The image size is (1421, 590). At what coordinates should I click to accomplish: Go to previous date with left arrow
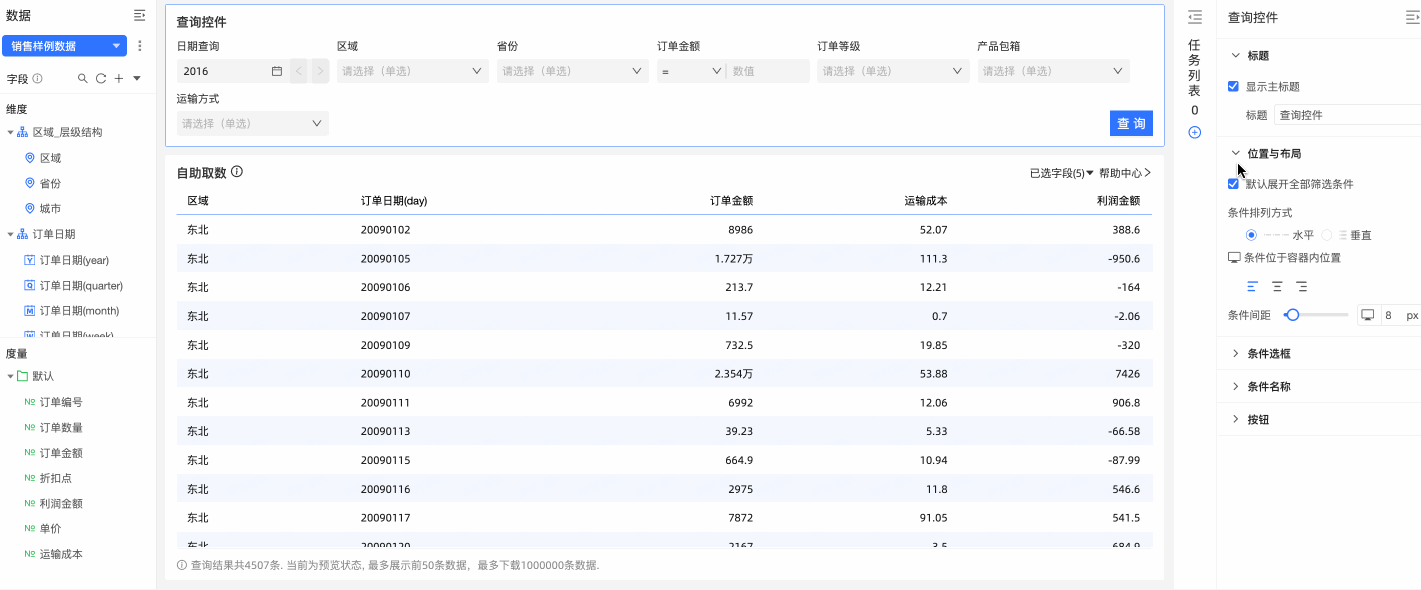point(298,71)
